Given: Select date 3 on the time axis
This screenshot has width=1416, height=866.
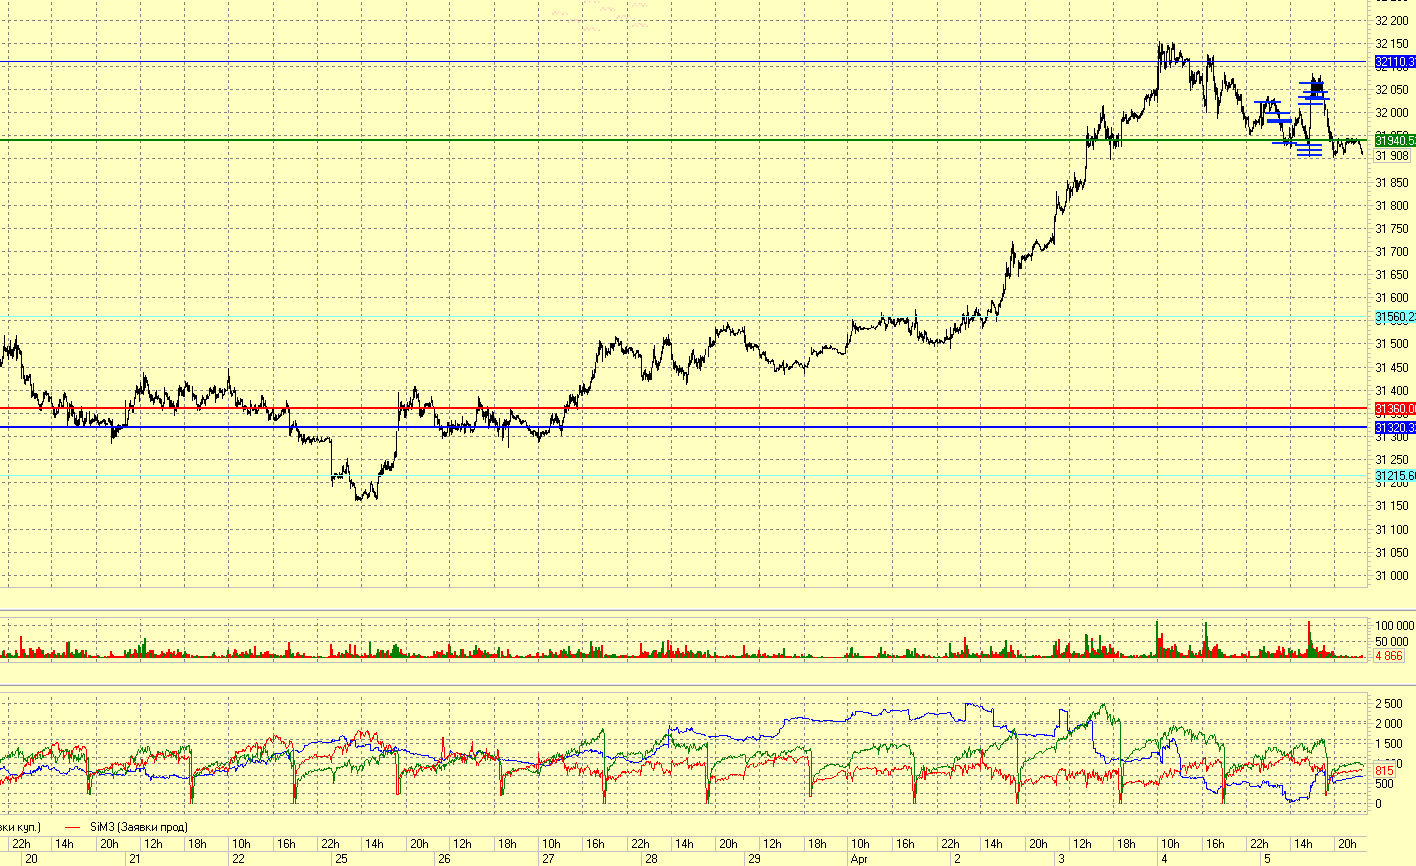Looking at the screenshot, I should click(1063, 858).
